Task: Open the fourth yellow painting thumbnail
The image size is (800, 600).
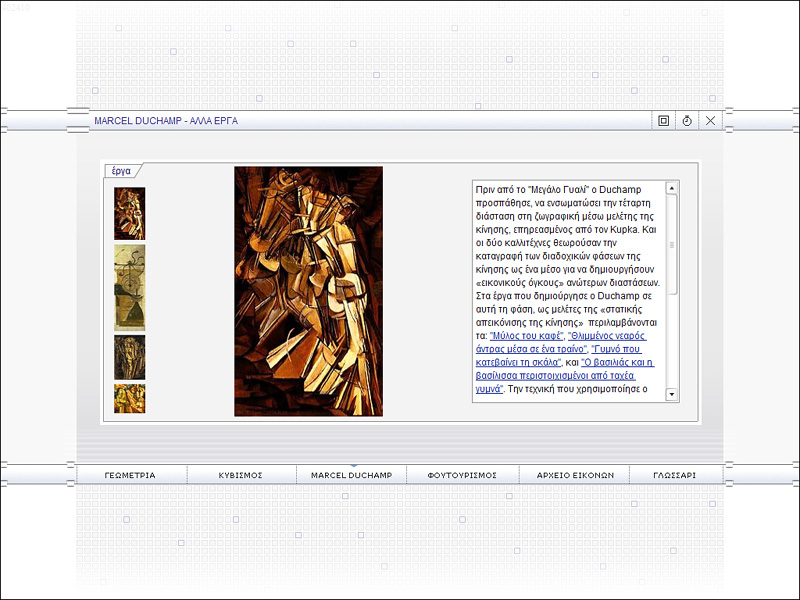Action: 130,398
